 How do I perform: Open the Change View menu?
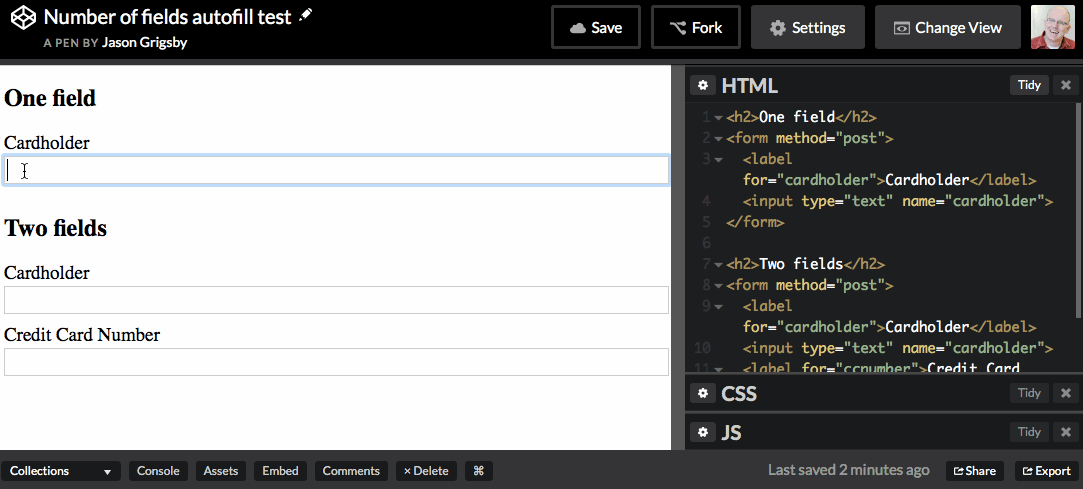947,28
